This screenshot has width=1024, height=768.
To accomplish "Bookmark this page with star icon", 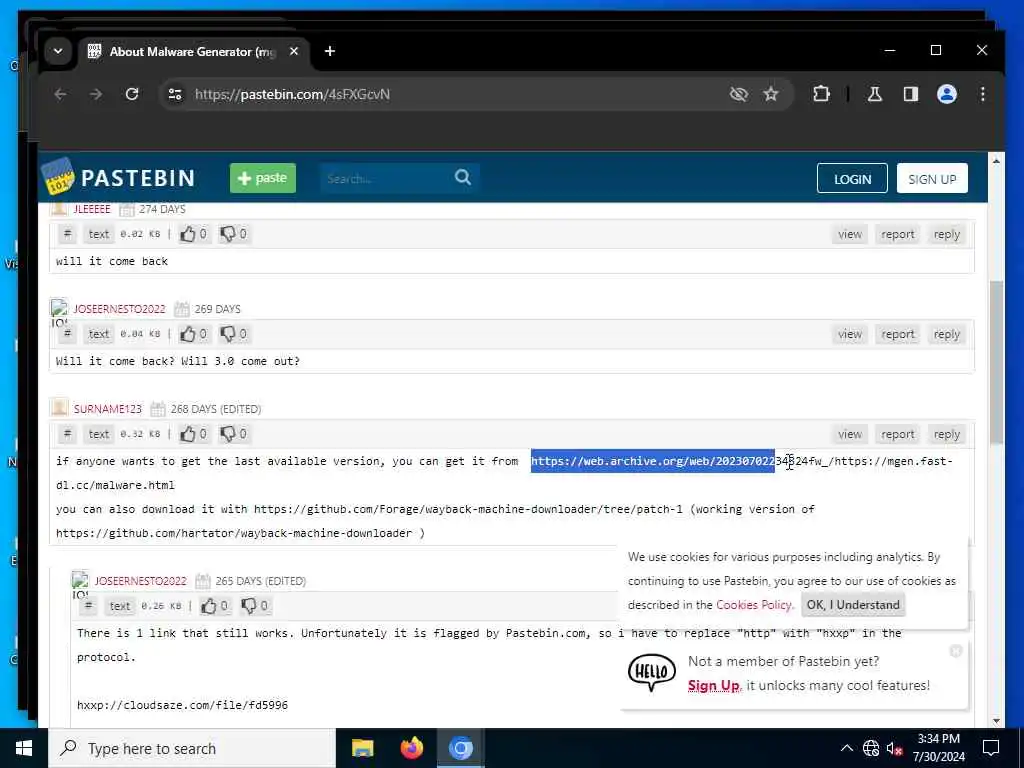I will coord(771,94).
